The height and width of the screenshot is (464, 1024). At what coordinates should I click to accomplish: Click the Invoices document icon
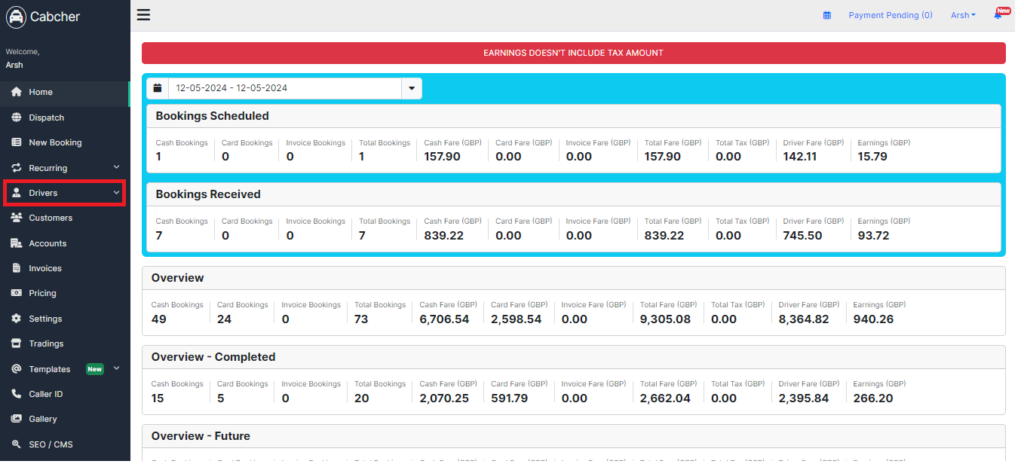pyautogui.click(x=17, y=268)
